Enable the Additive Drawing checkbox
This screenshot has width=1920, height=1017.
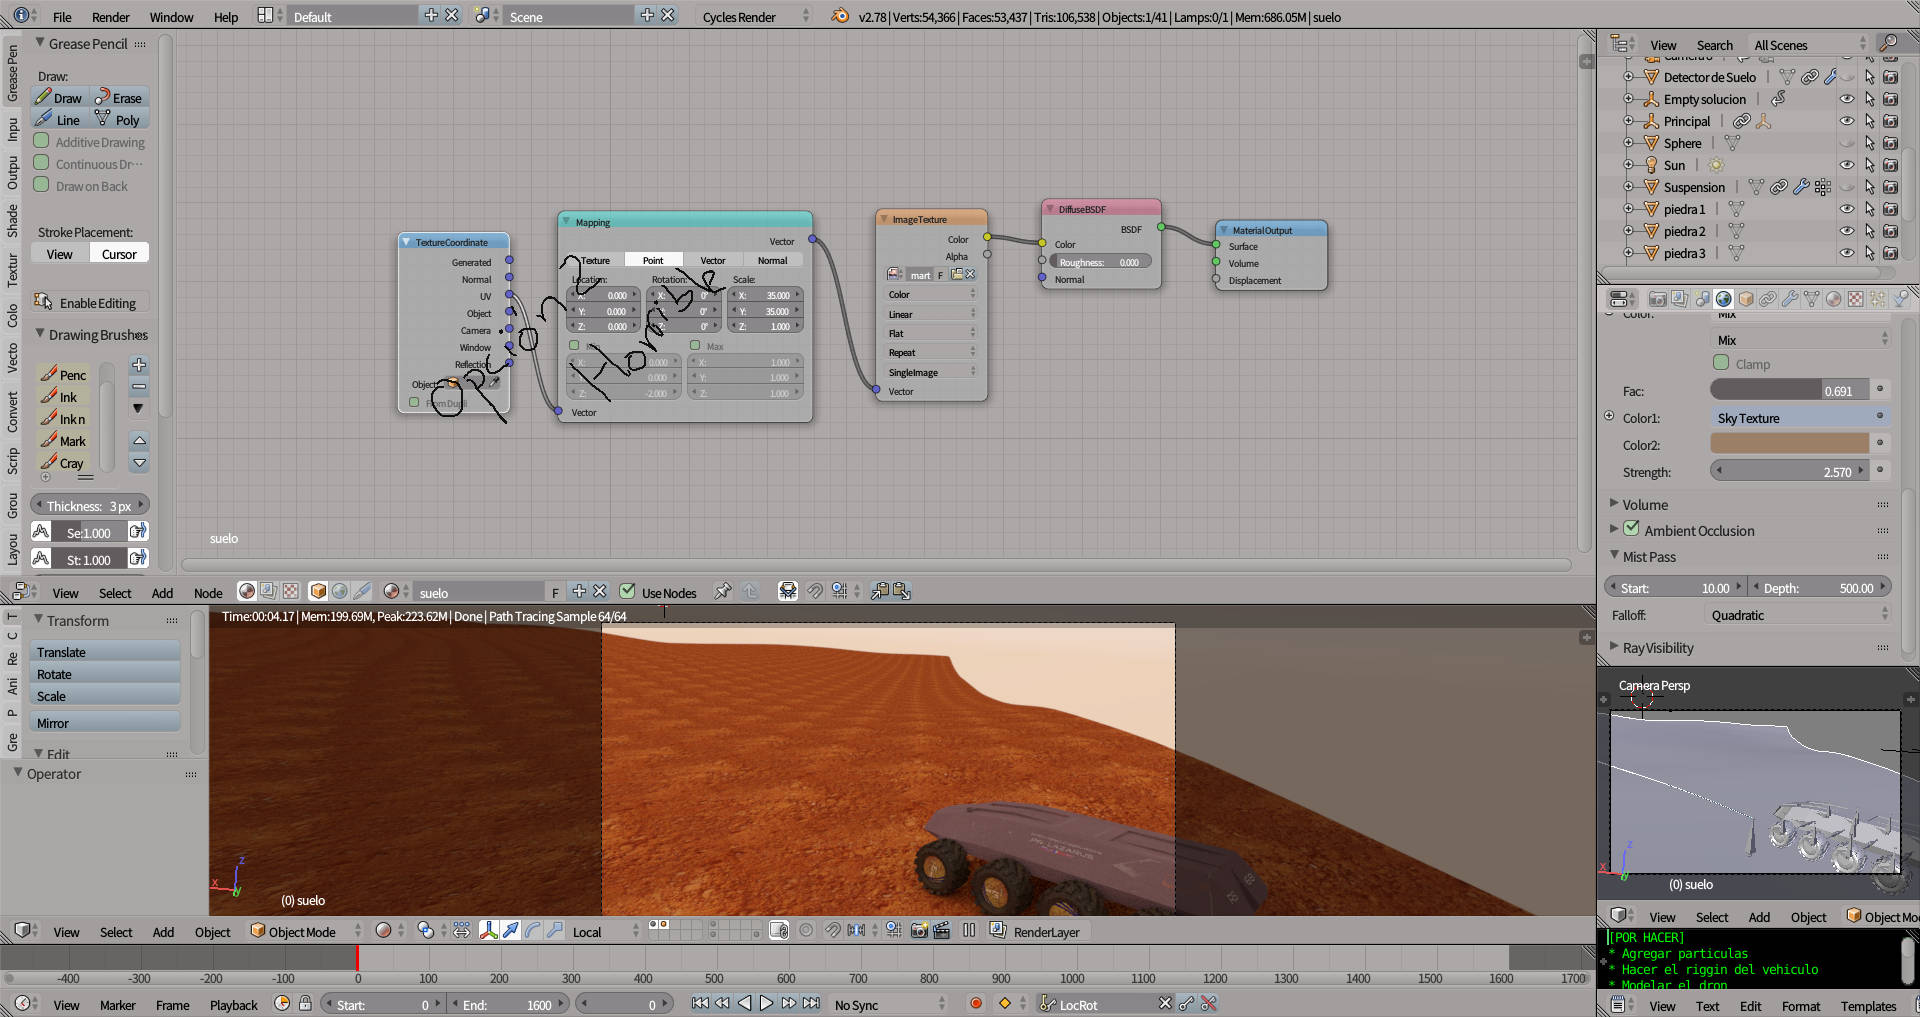42,142
